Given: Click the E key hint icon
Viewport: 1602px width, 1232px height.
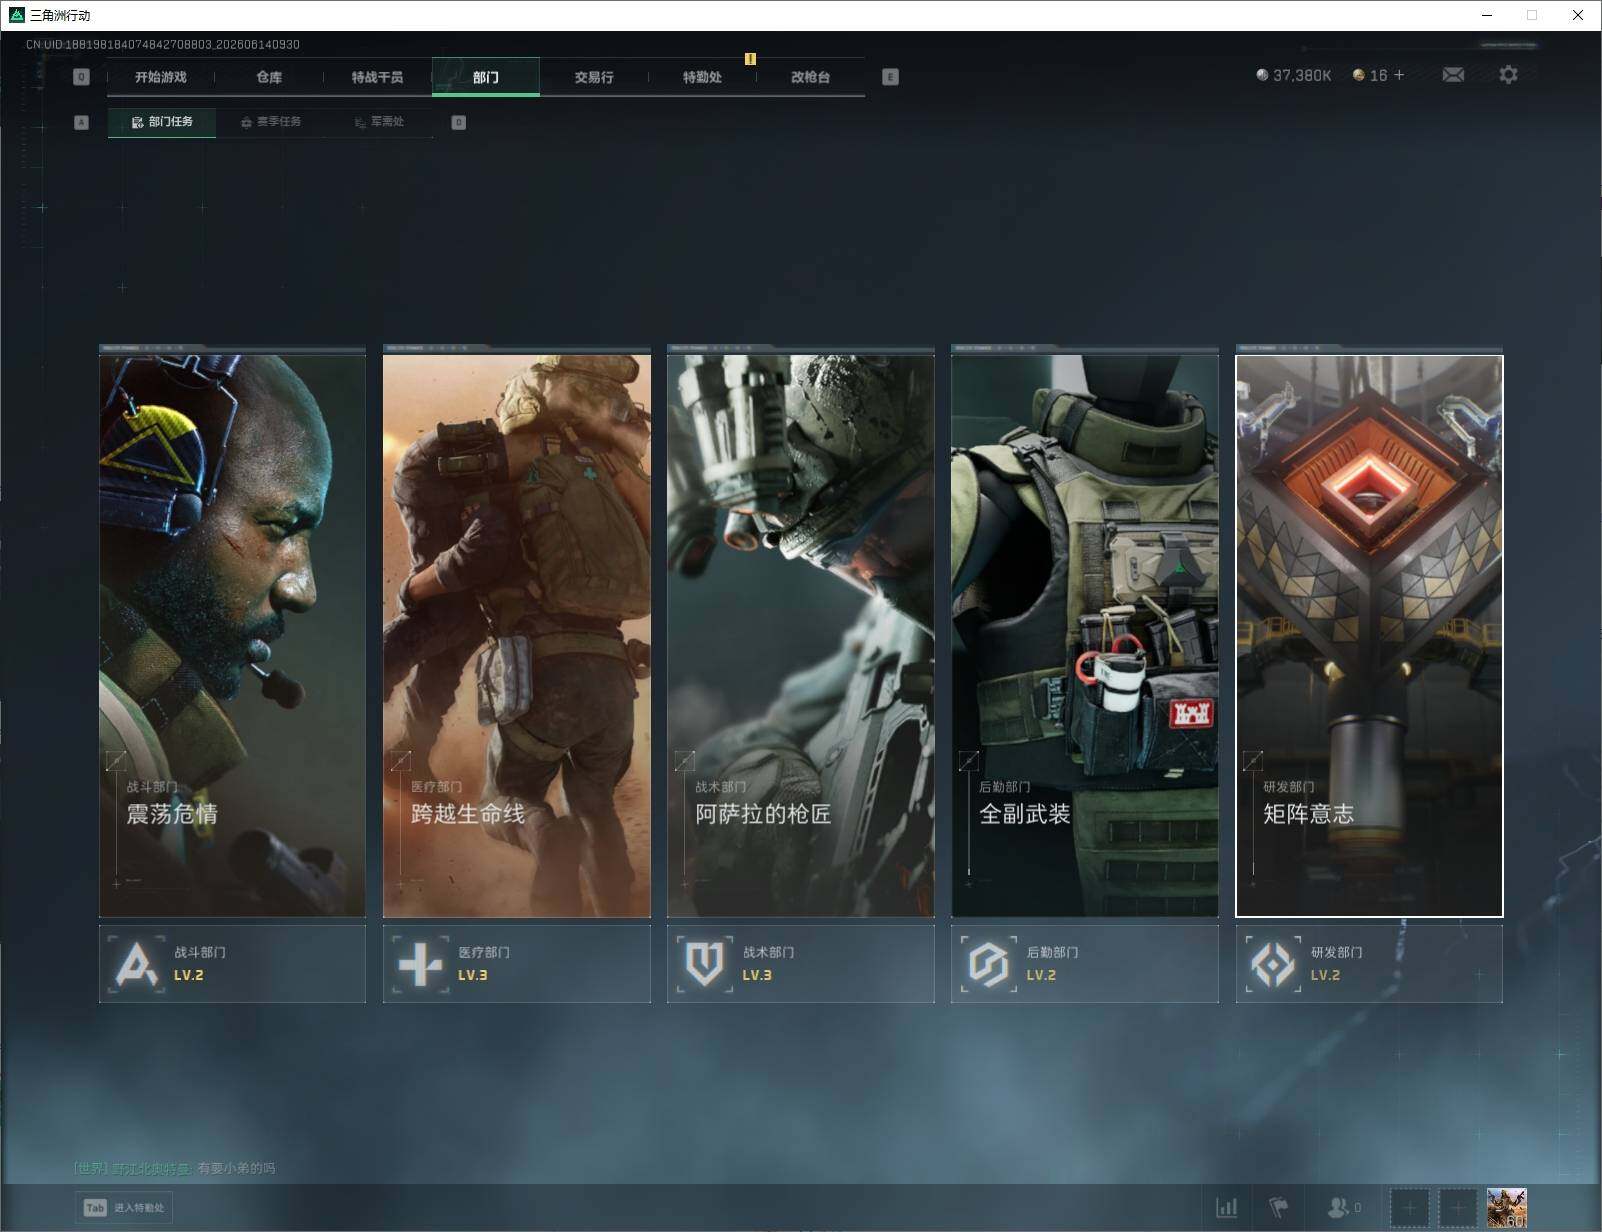Looking at the screenshot, I should point(890,77).
